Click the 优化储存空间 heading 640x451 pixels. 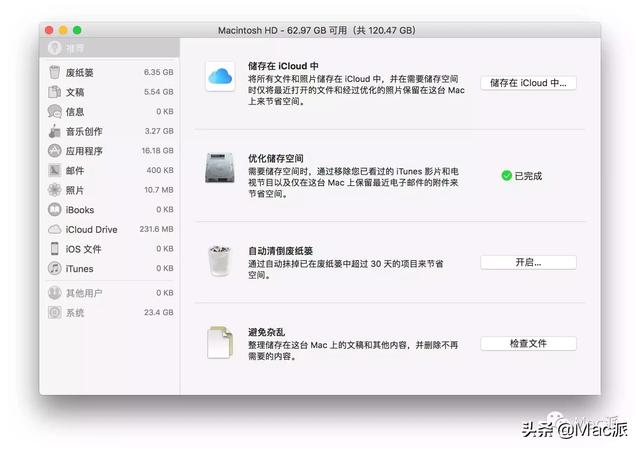[276, 158]
